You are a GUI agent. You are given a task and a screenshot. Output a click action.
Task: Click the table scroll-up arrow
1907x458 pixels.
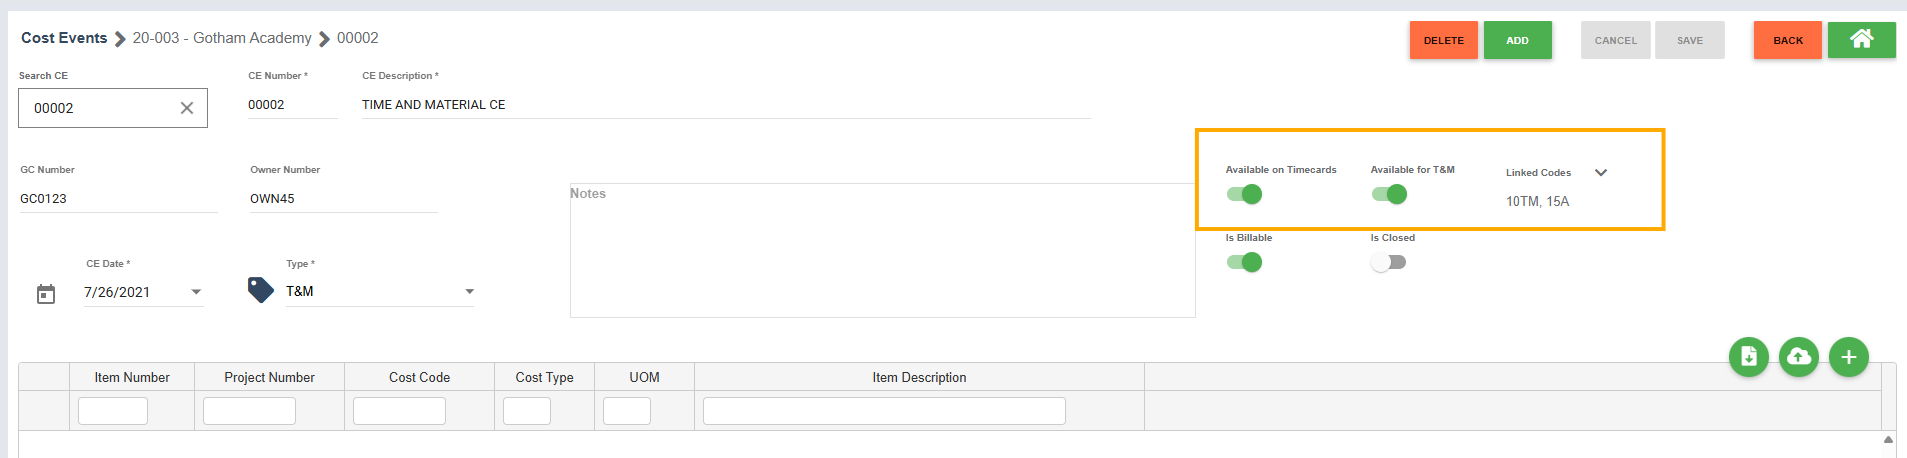click(1888, 440)
